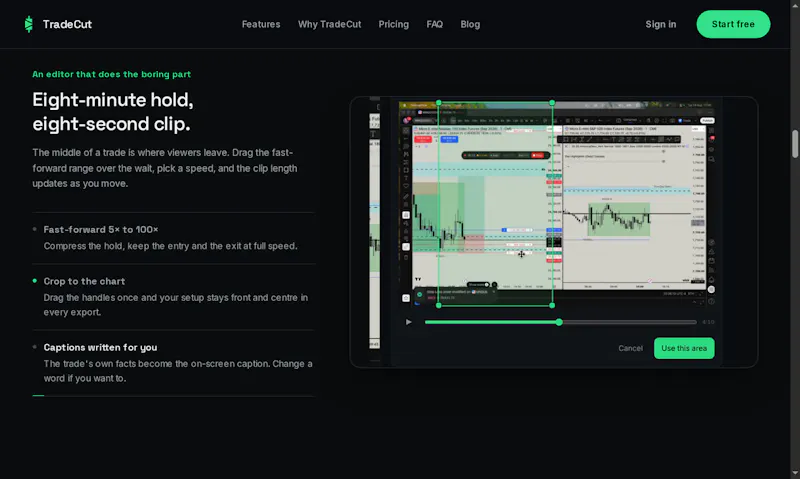Screen dimensions: 800x479
Task: Go to the Pricing page
Action: (x=393, y=24)
